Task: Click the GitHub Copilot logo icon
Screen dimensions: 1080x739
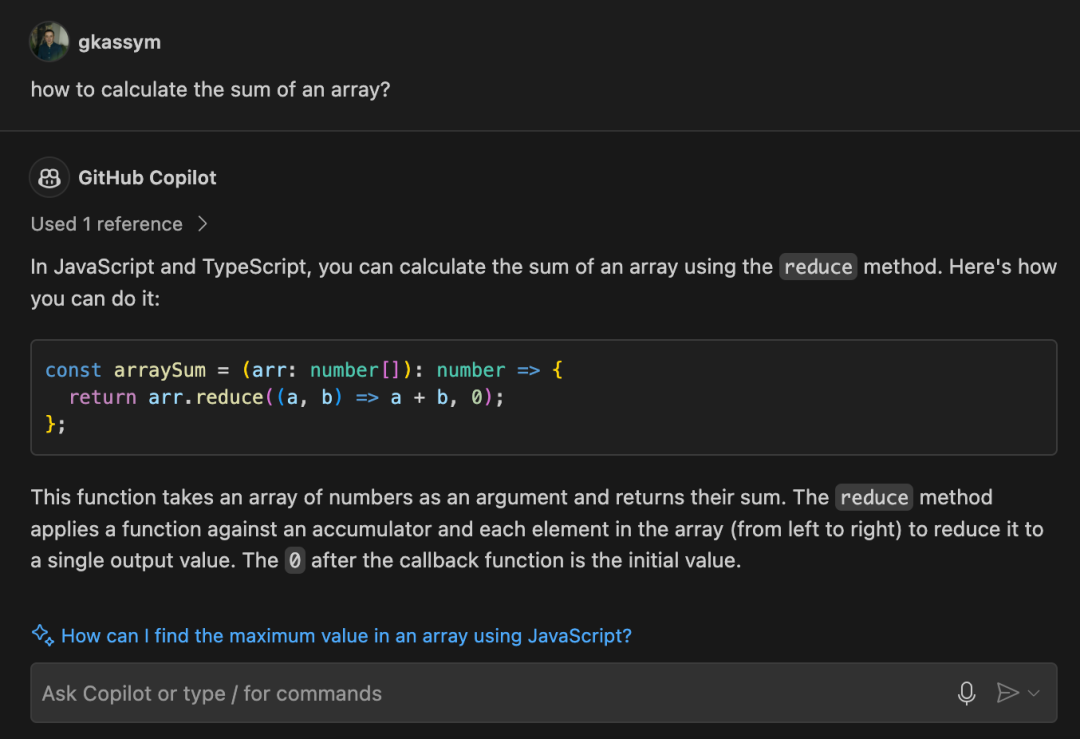Action: 49,178
